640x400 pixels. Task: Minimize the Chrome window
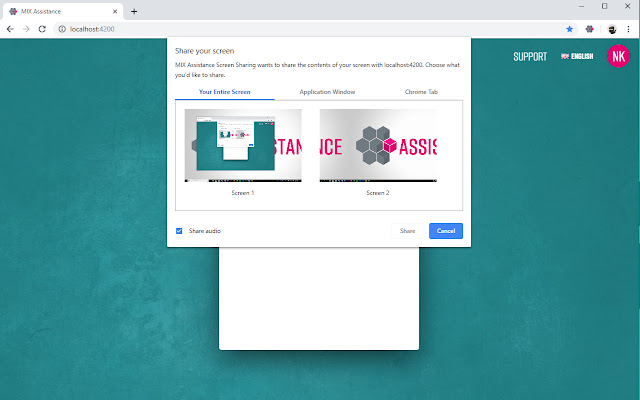click(582, 6)
